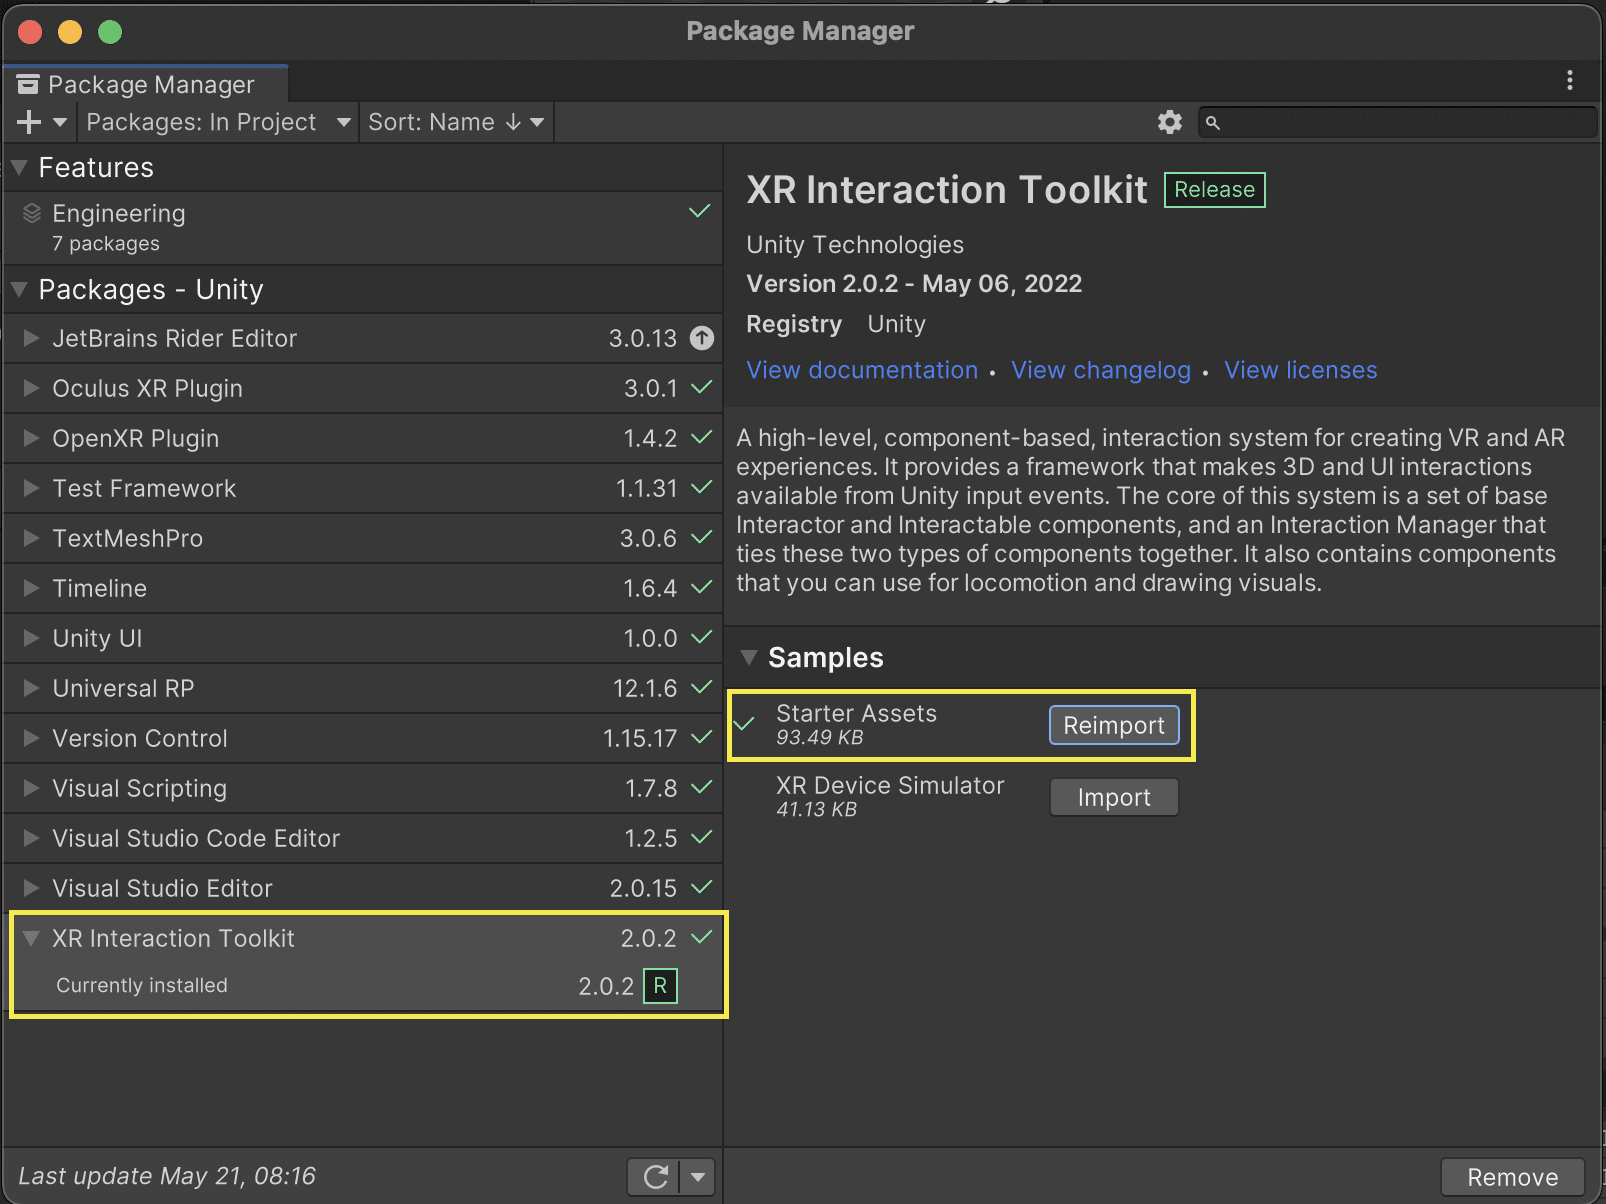
Task: Click the Version 2.0.2 - May 06, 2022 text
Action: pyautogui.click(x=914, y=284)
